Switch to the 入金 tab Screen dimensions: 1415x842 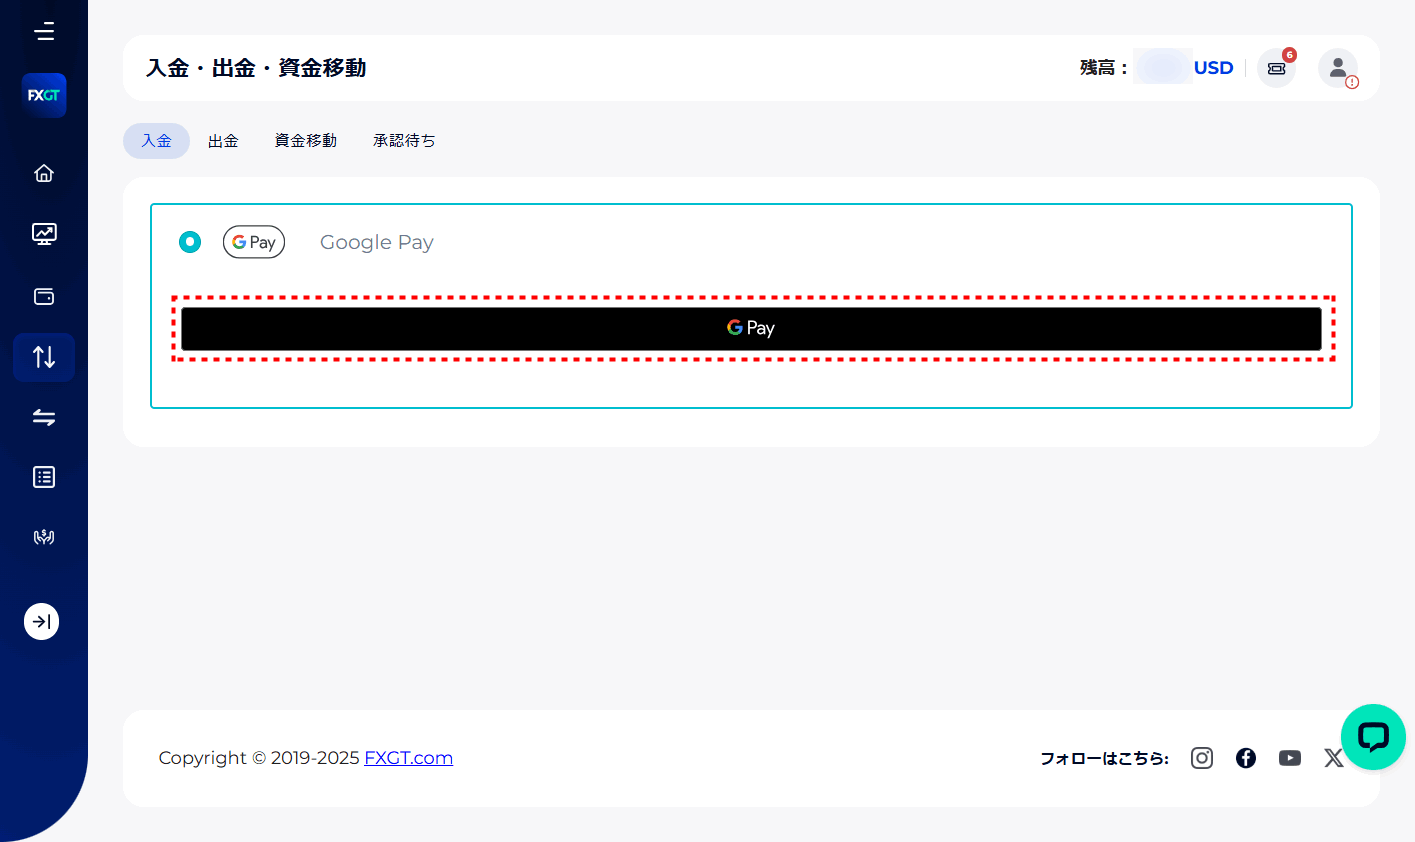pos(156,141)
